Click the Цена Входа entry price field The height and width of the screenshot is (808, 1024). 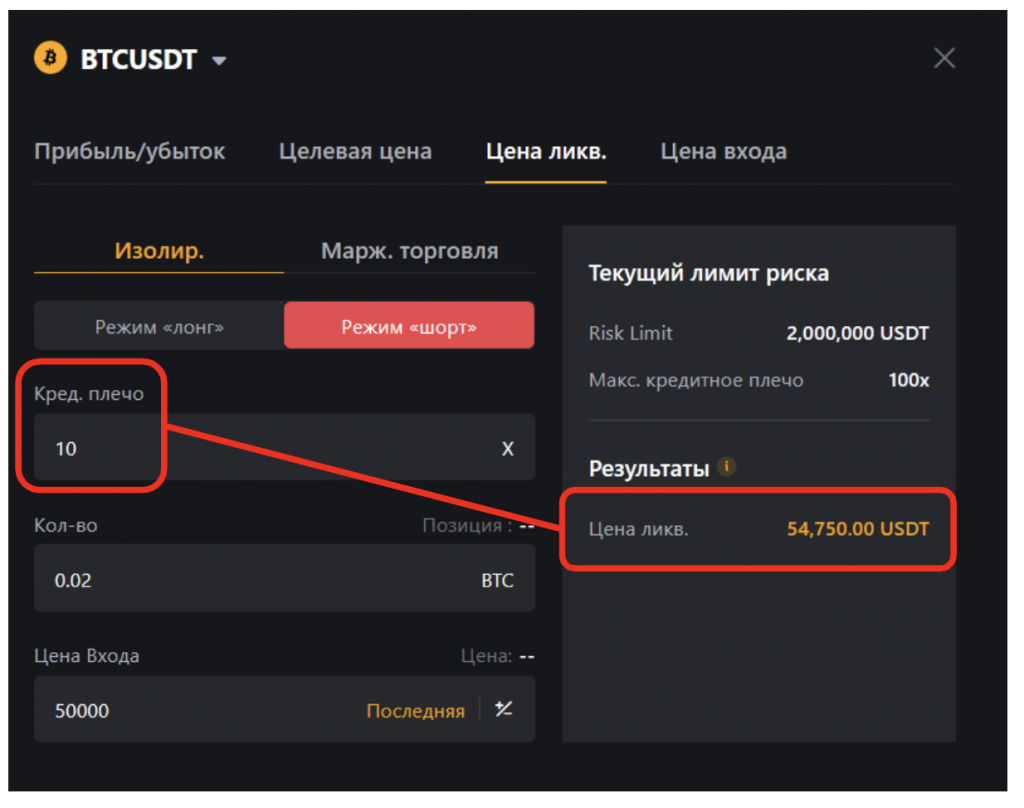click(285, 710)
